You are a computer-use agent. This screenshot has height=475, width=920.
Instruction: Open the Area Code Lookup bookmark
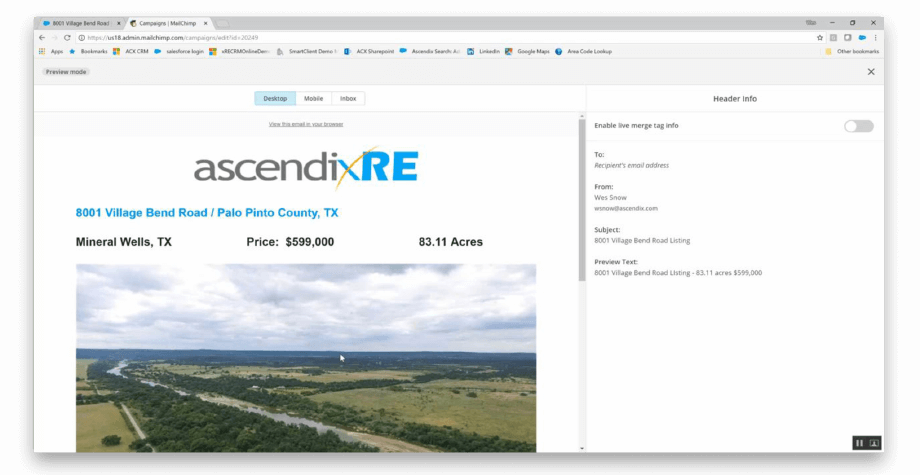[x=584, y=52]
